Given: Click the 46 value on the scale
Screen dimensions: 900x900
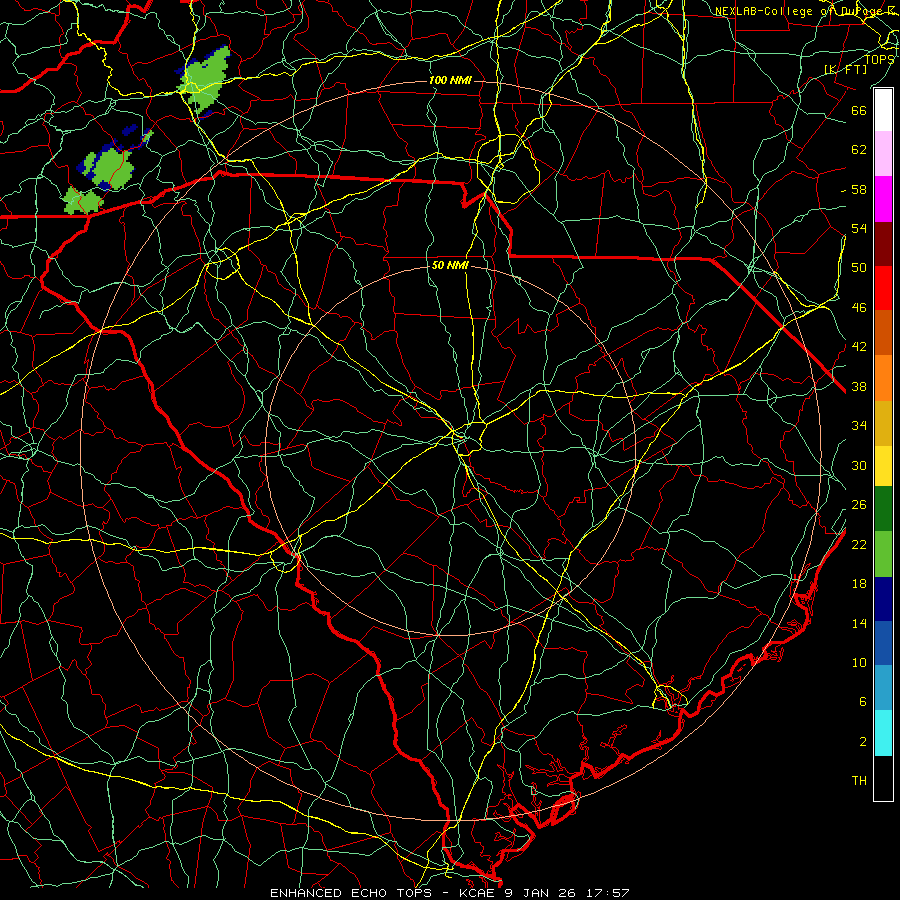Looking at the screenshot, I should 859,308.
